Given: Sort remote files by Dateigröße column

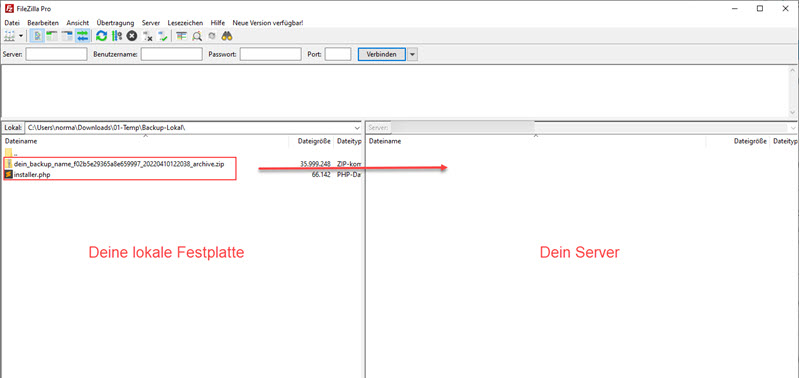Looking at the screenshot, I should click(x=738, y=141).
